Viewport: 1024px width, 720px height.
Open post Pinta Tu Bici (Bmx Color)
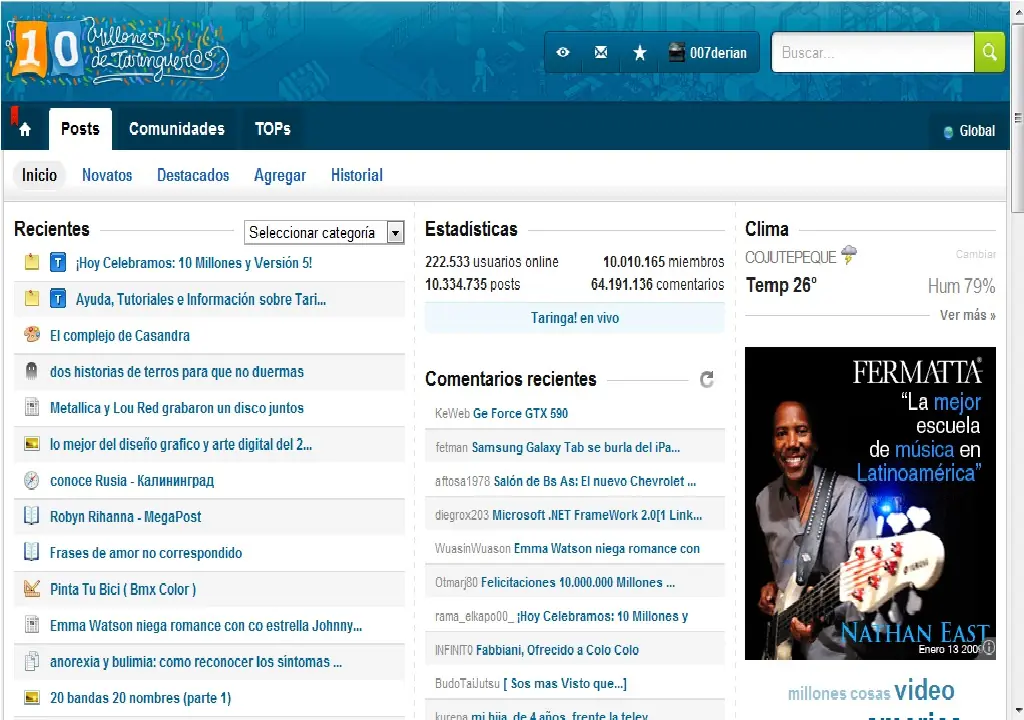(x=123, y=589)
